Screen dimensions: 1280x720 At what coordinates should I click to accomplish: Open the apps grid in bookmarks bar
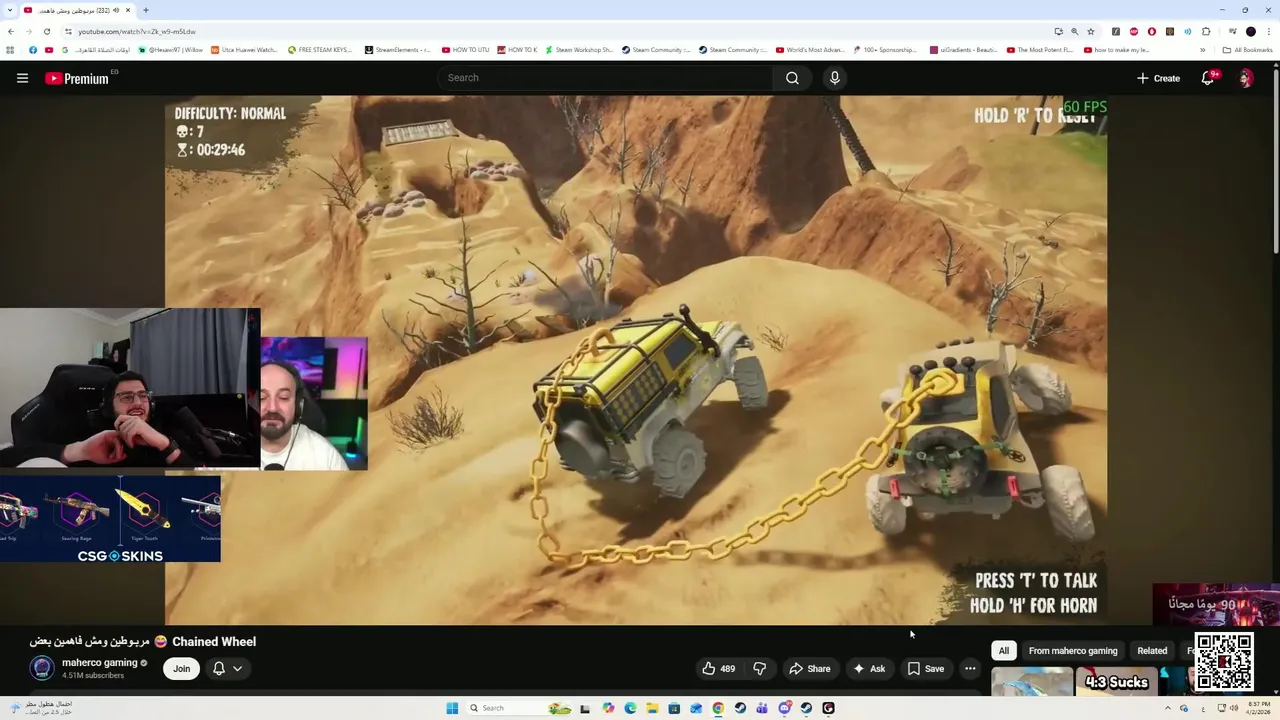10,50
